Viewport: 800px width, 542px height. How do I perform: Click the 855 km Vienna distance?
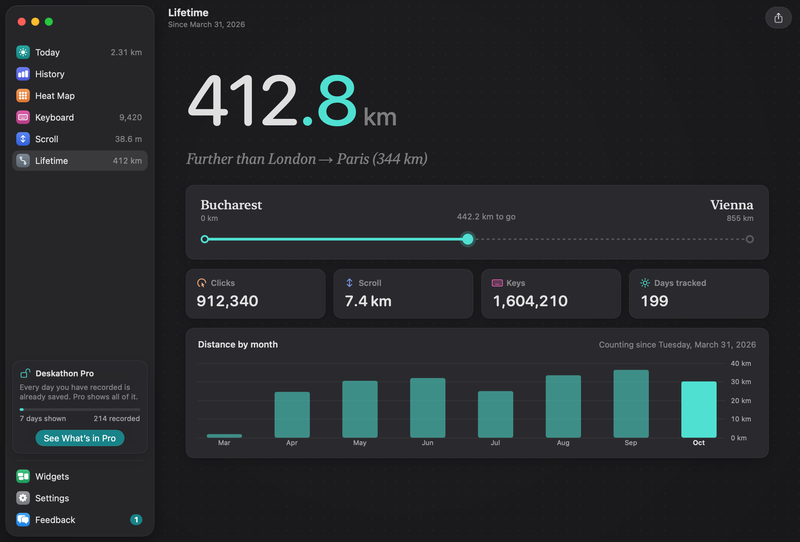pyautogui.click(x=740, y=218)
